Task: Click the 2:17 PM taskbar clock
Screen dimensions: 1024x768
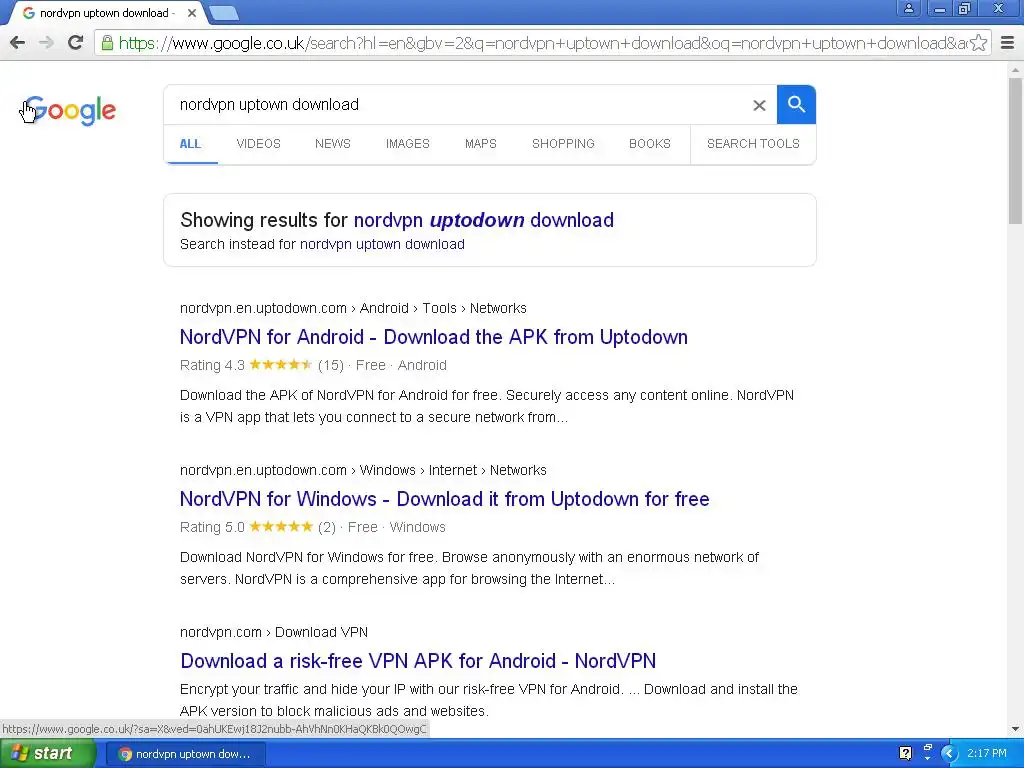Action: (987, 753)
